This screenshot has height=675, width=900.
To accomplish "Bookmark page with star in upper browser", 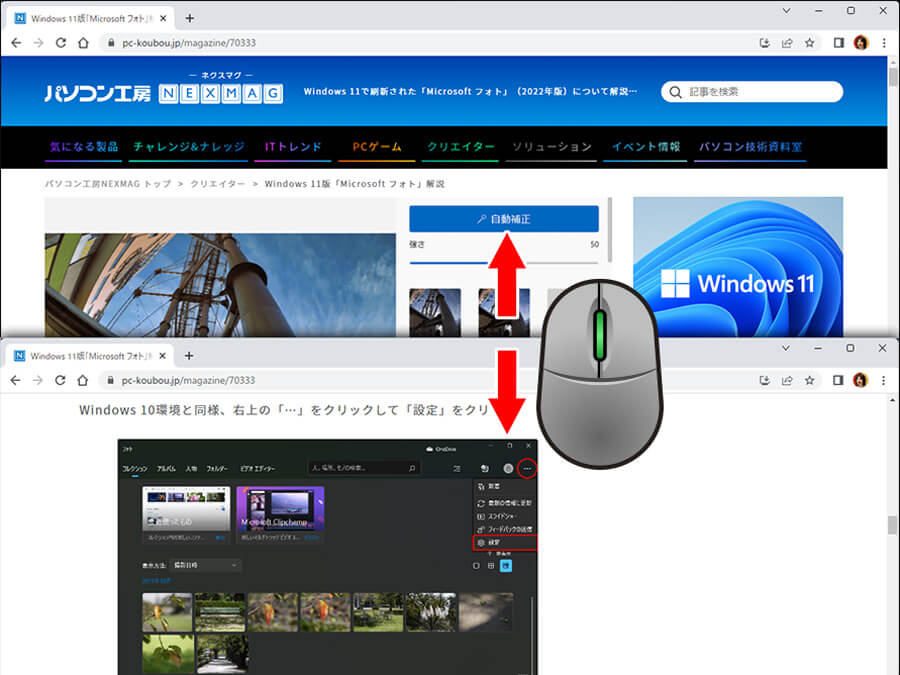I will 809,42.
